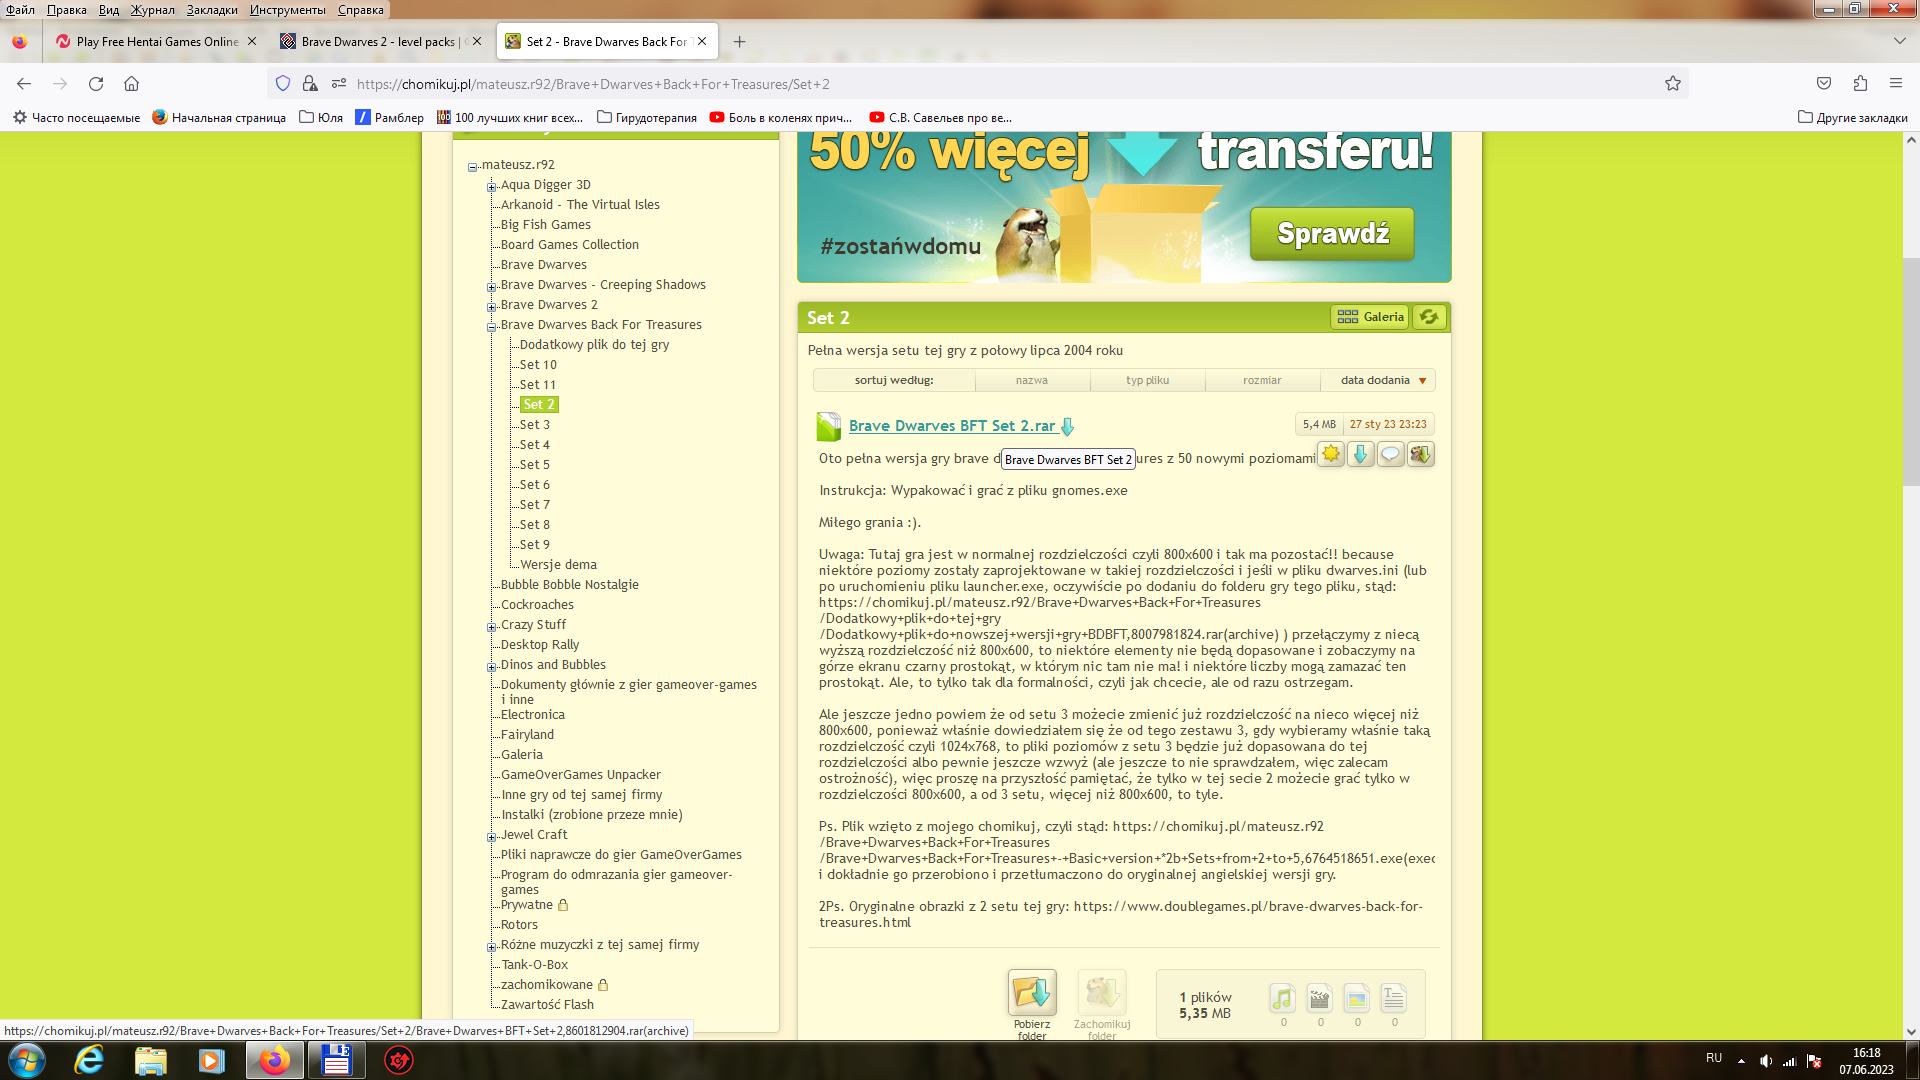
Task: Click the list all tabs chevron
Action: pyautogui.click(x=1899, y=42)
